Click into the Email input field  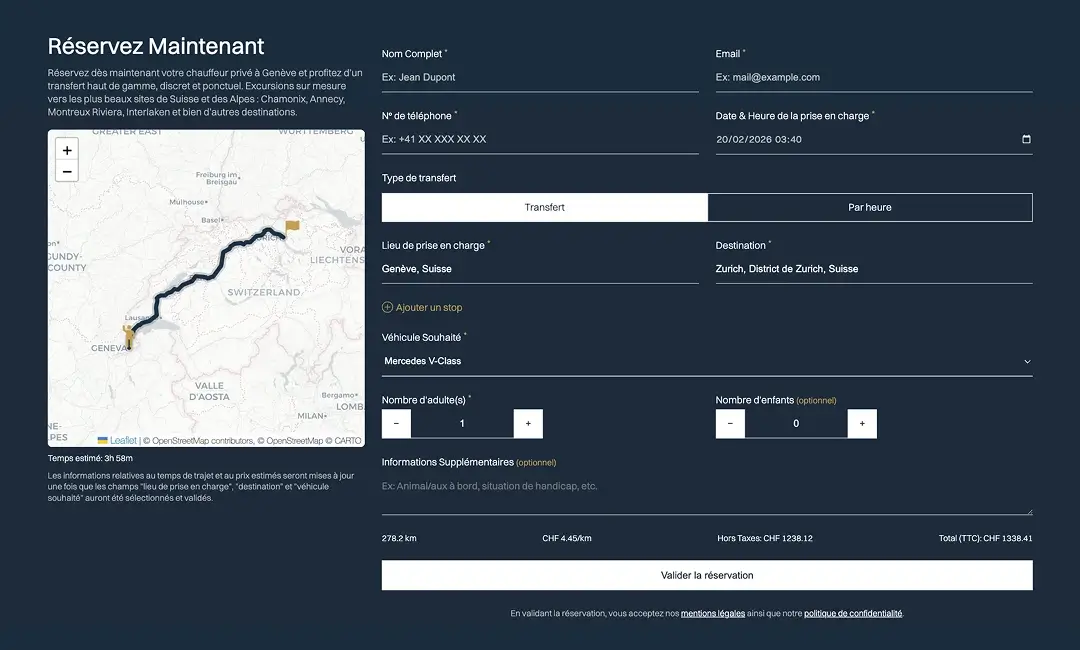point(873,77)
